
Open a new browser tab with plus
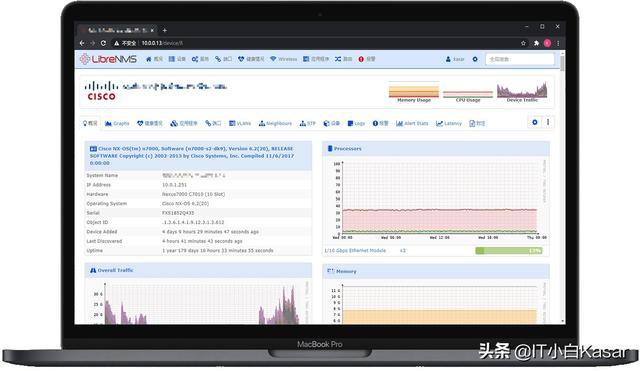164,30
